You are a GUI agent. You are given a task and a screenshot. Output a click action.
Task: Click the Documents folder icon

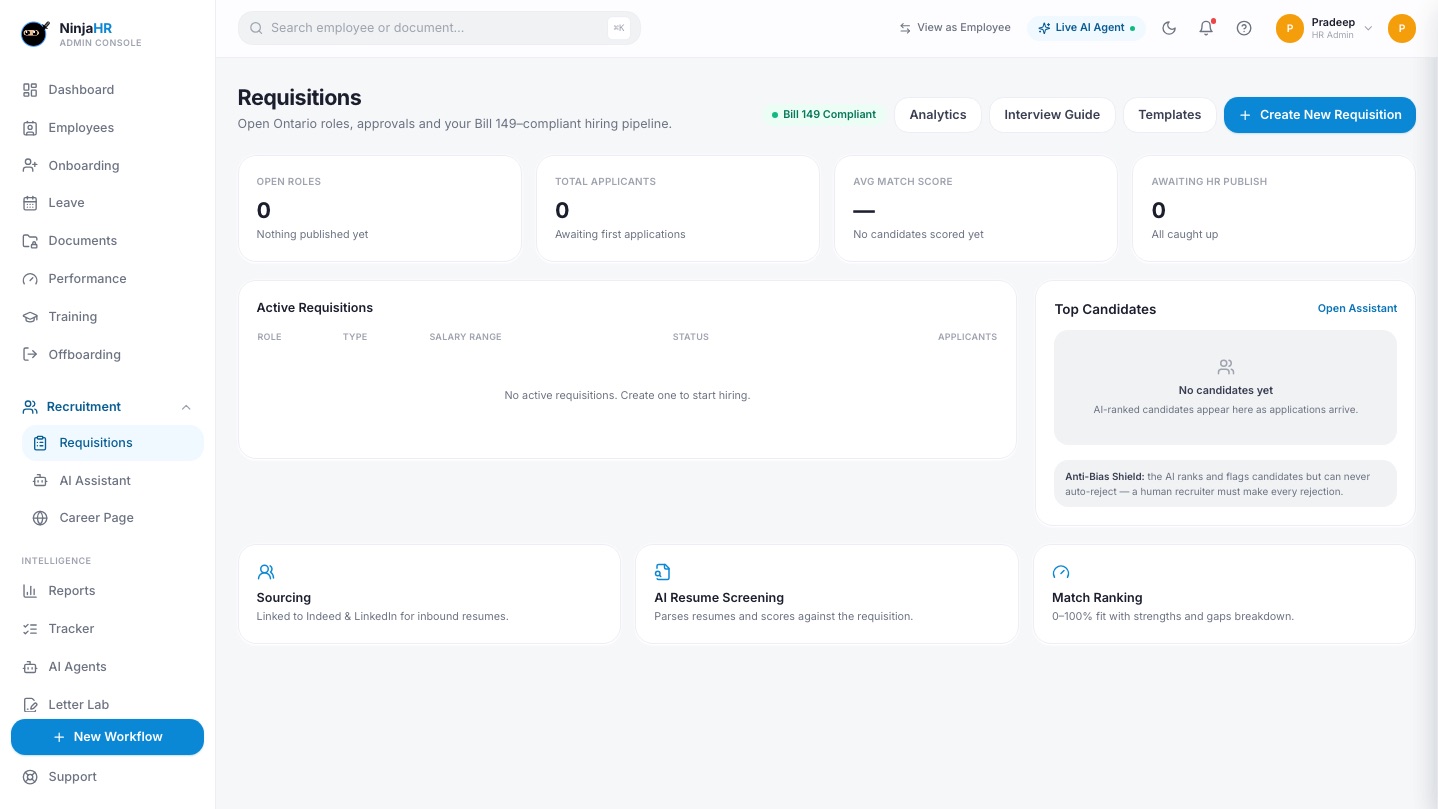pyautogui.click(x=30, y=241)
